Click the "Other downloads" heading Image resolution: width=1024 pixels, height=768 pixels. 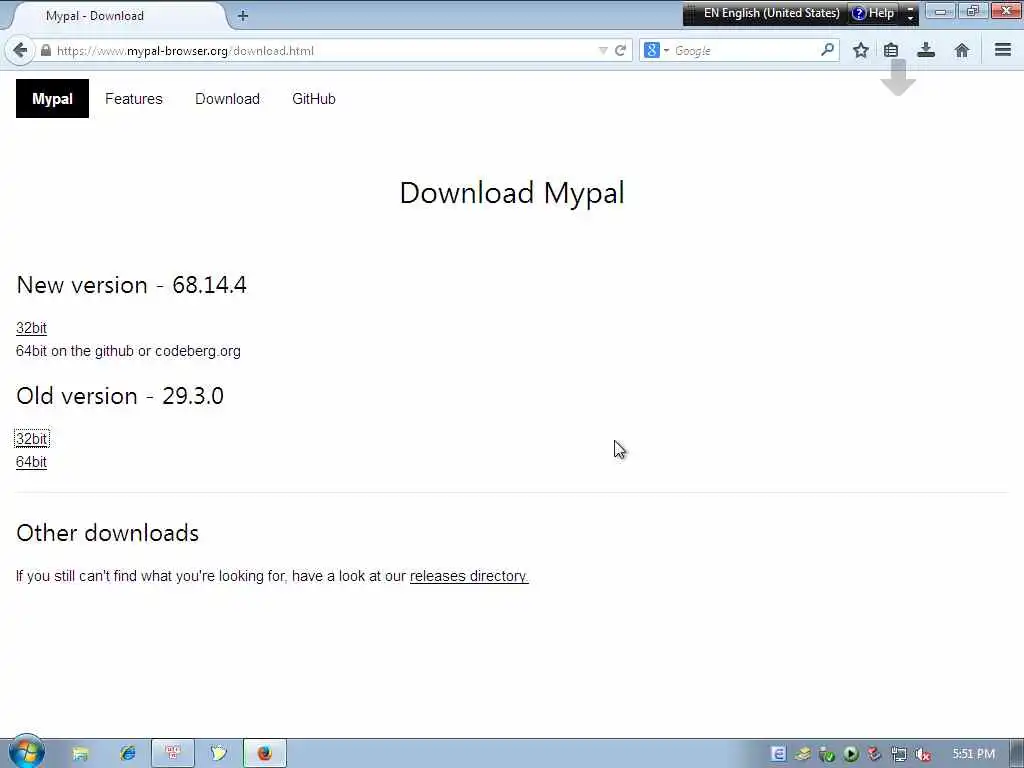coord(107,533)
